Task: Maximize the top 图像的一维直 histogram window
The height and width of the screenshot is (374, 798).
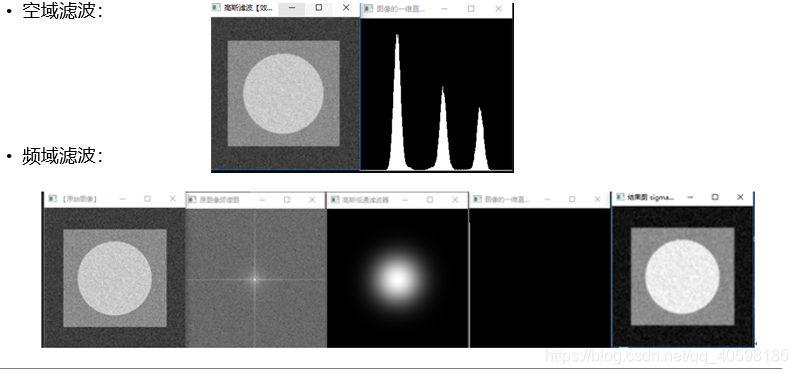Action: coord(471,9)
